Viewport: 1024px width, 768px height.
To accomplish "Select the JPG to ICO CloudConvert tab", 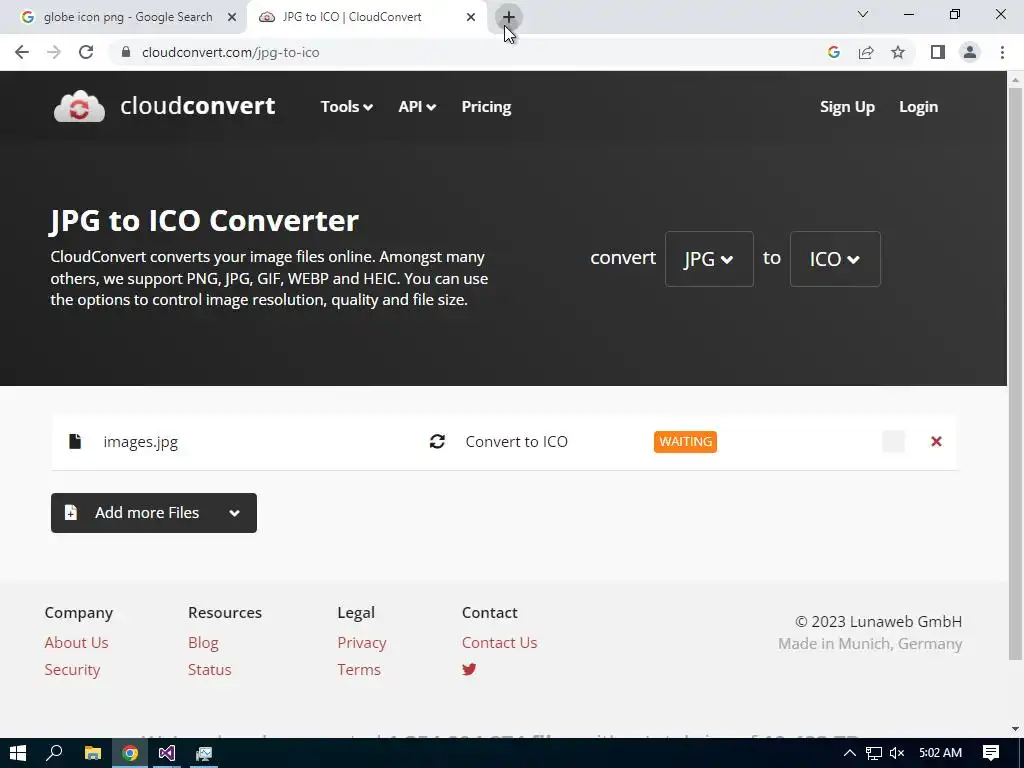I will [x=367, y=17].
